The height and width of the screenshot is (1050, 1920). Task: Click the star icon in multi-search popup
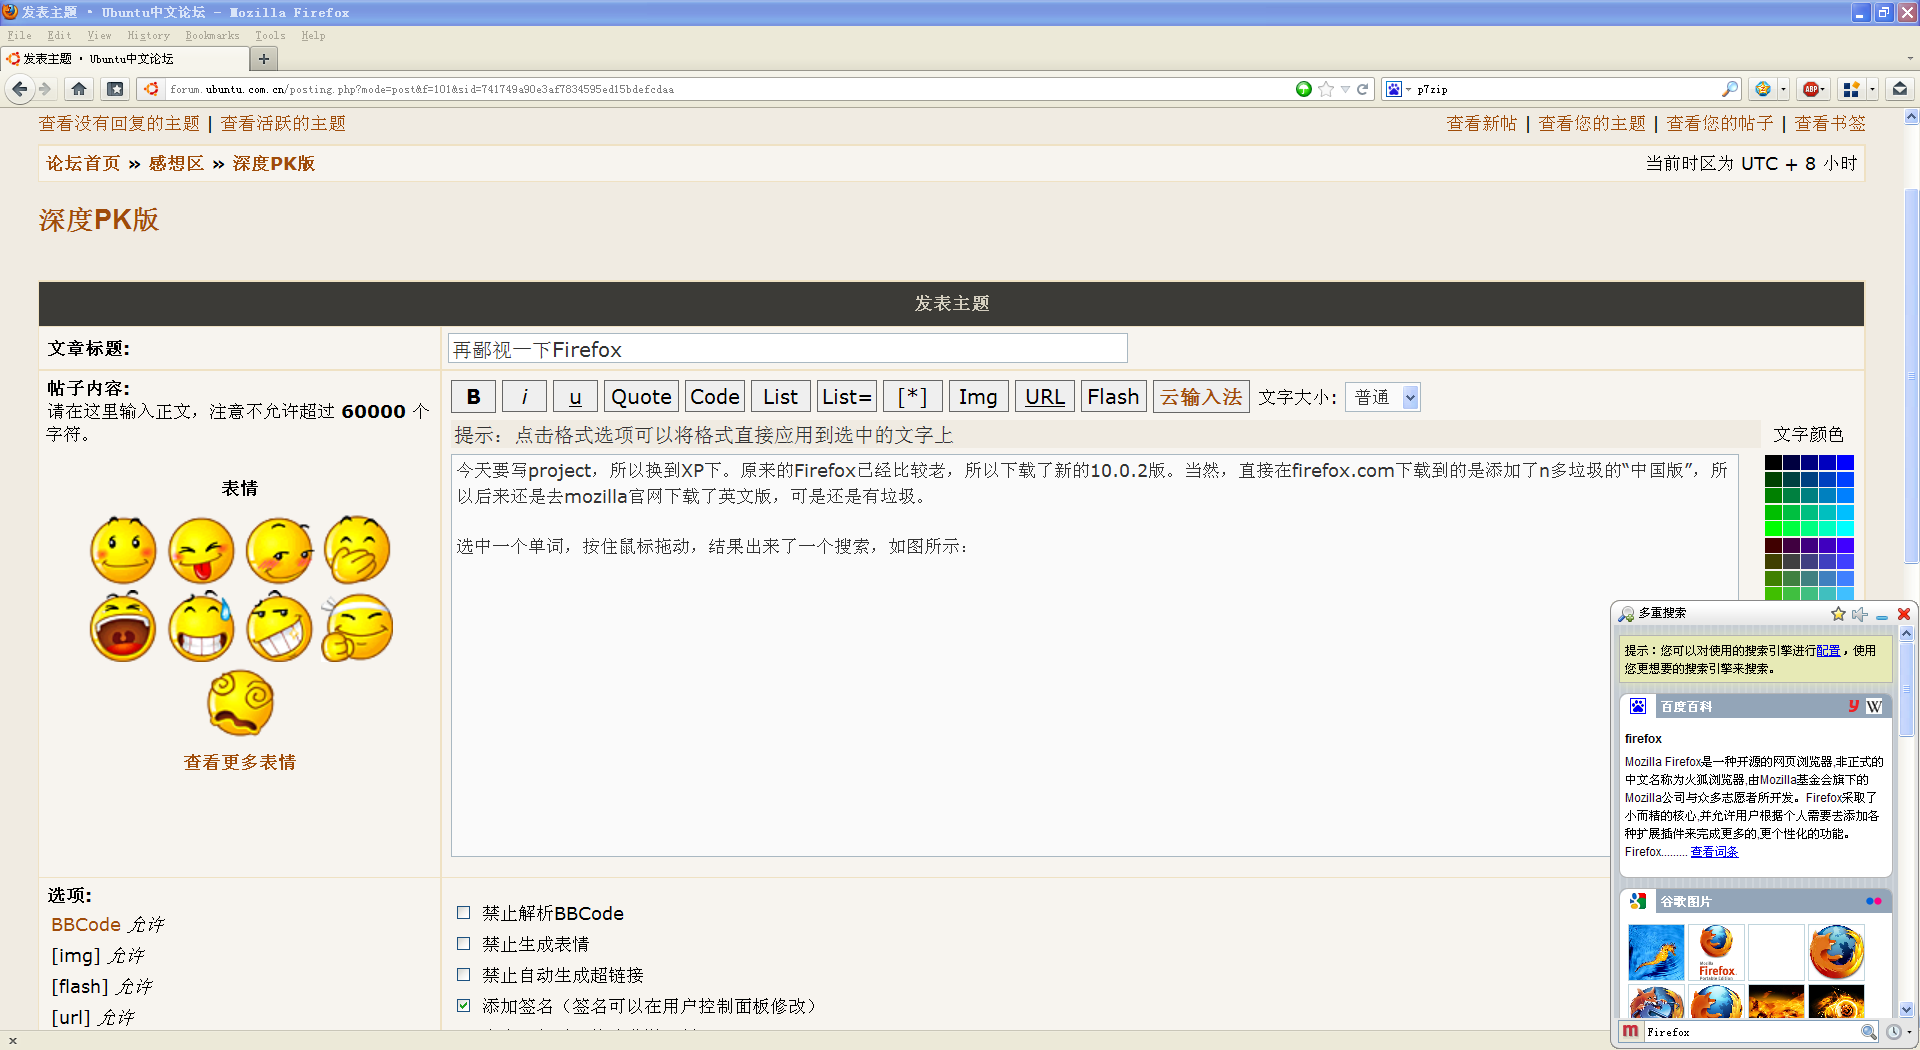click(x=1838, y=614)
